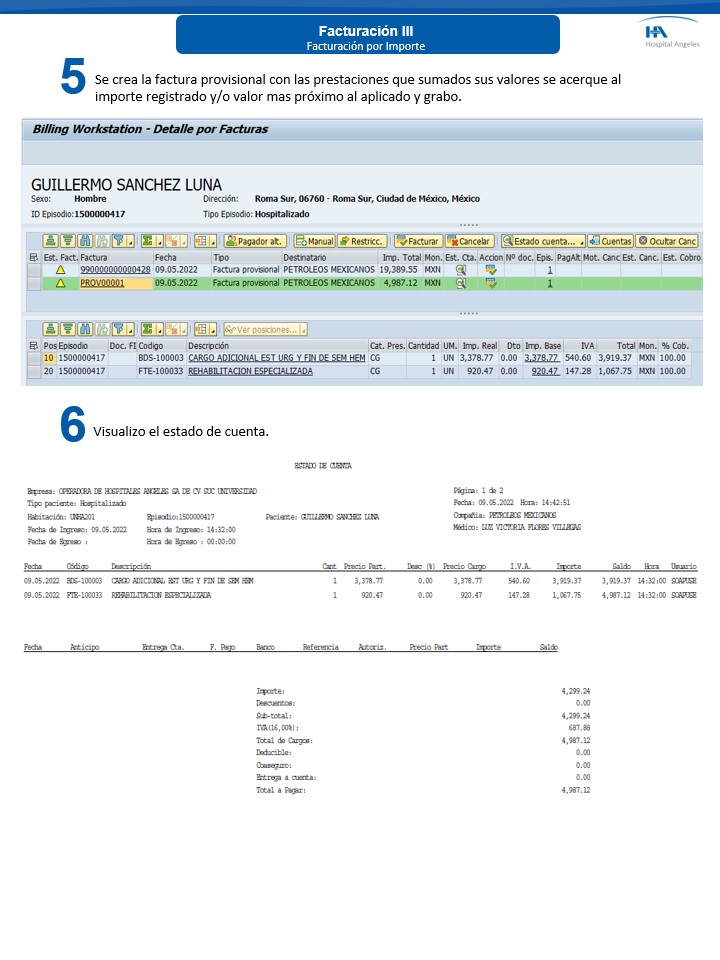Select row of invoice 990000000000428
This screenshot has height=960, width=720.
34,270
